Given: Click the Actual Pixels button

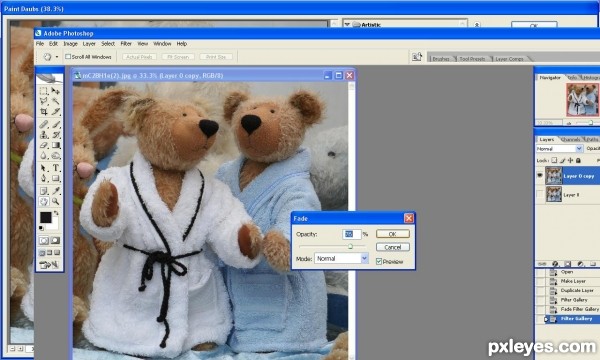Looking at the screenshot, I should tap(139, 57).
